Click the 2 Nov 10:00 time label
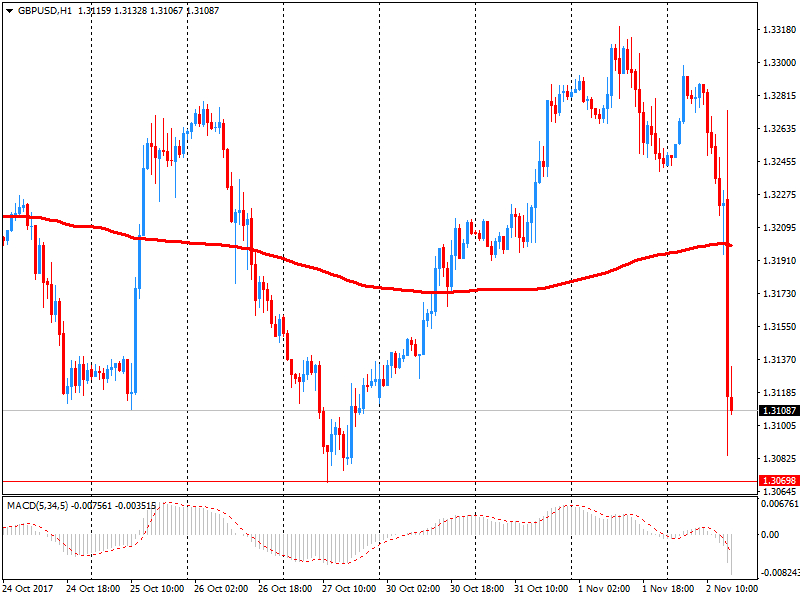The height and width of the screenshot is (600, 800). click(x=732, y=589)
